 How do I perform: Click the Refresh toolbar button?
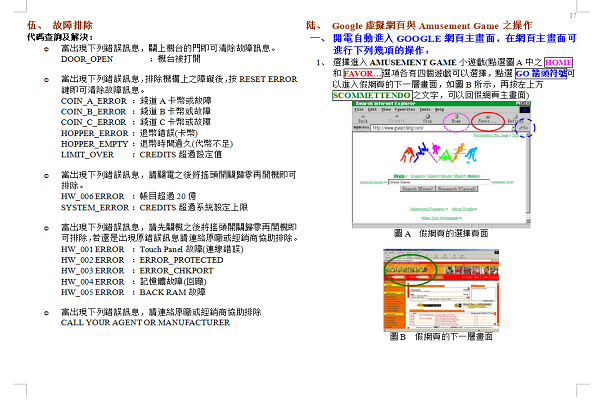(516, 119)
